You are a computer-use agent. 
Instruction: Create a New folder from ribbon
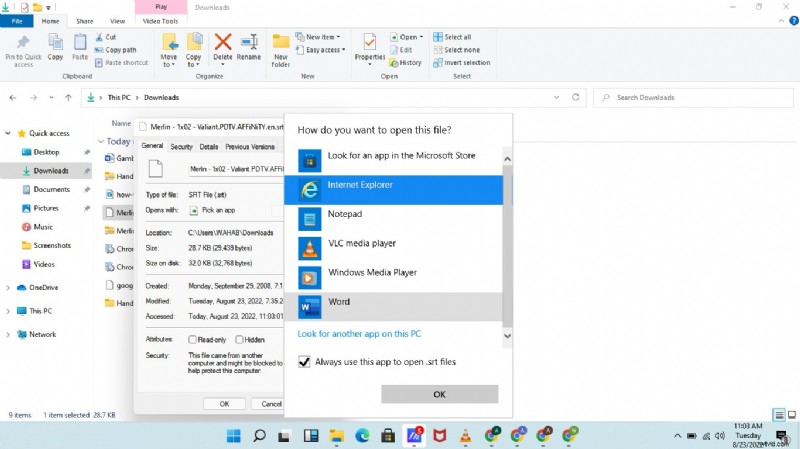281,48
